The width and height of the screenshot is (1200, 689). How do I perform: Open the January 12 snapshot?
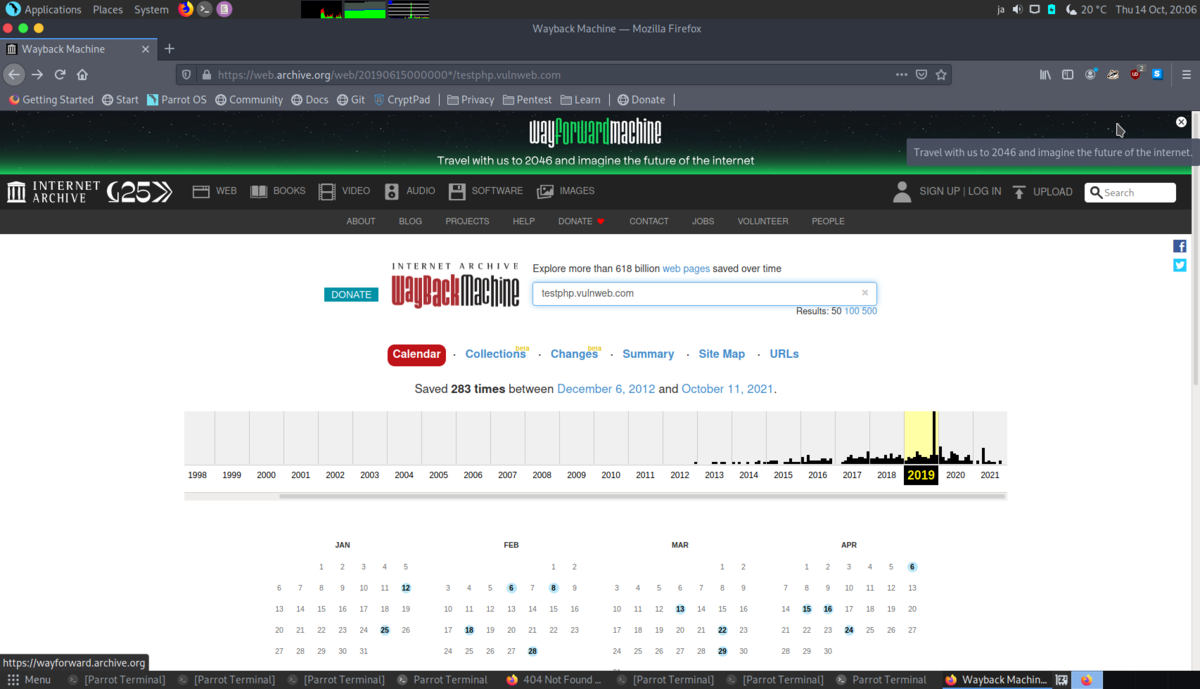click(406, 588)
